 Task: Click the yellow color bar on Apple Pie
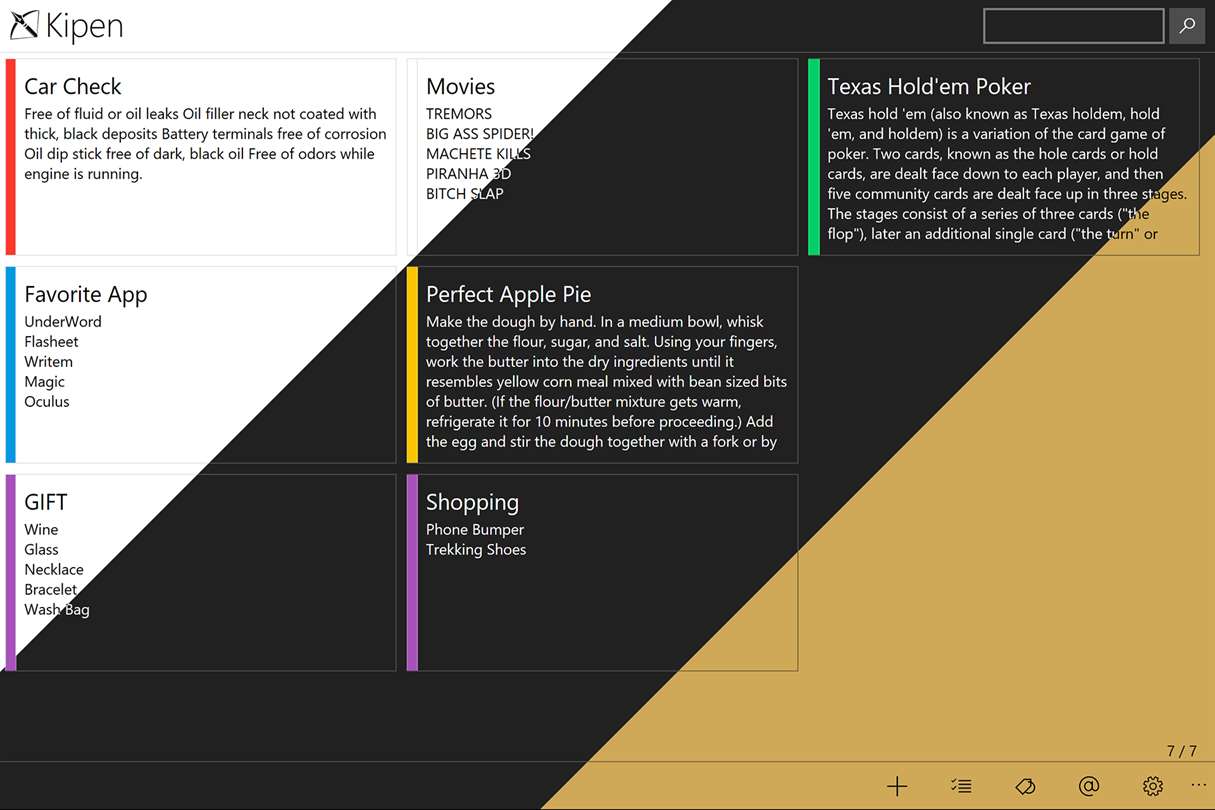[x=412, y=365]
